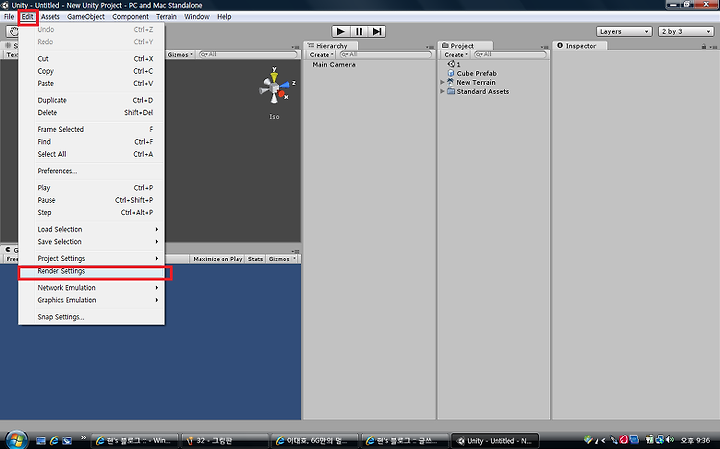Image resolution: width=720 pixels, height=449 pixels.
Task: Click the Cube Prefab icon
Action: point(451,73)
